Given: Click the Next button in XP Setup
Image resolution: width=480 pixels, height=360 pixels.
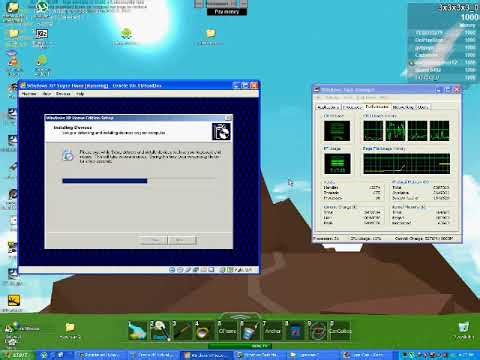Looking at the screenshot, I should click(x=182, y=240).
